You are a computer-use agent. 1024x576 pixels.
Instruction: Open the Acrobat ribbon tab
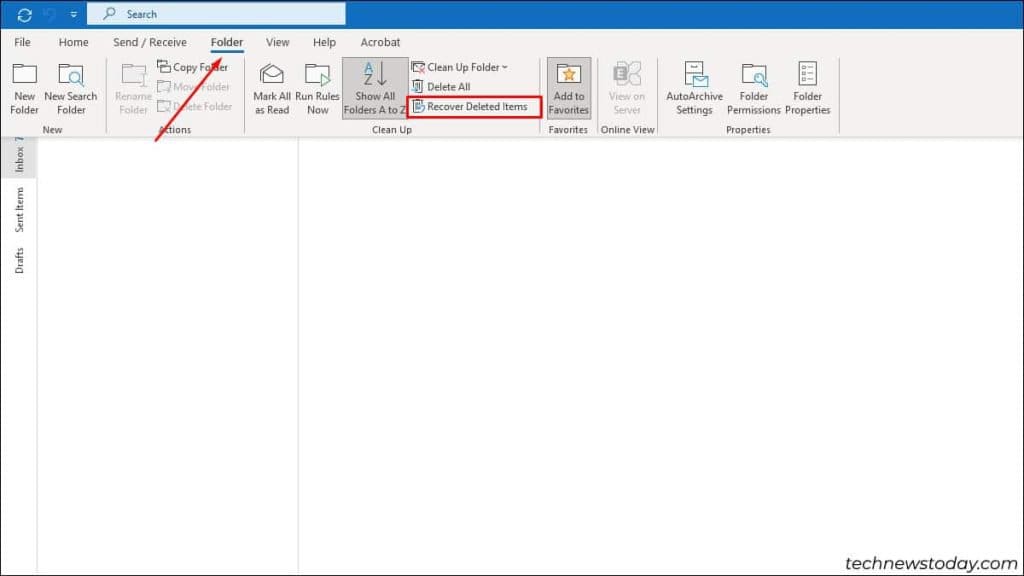coord(380,42)
